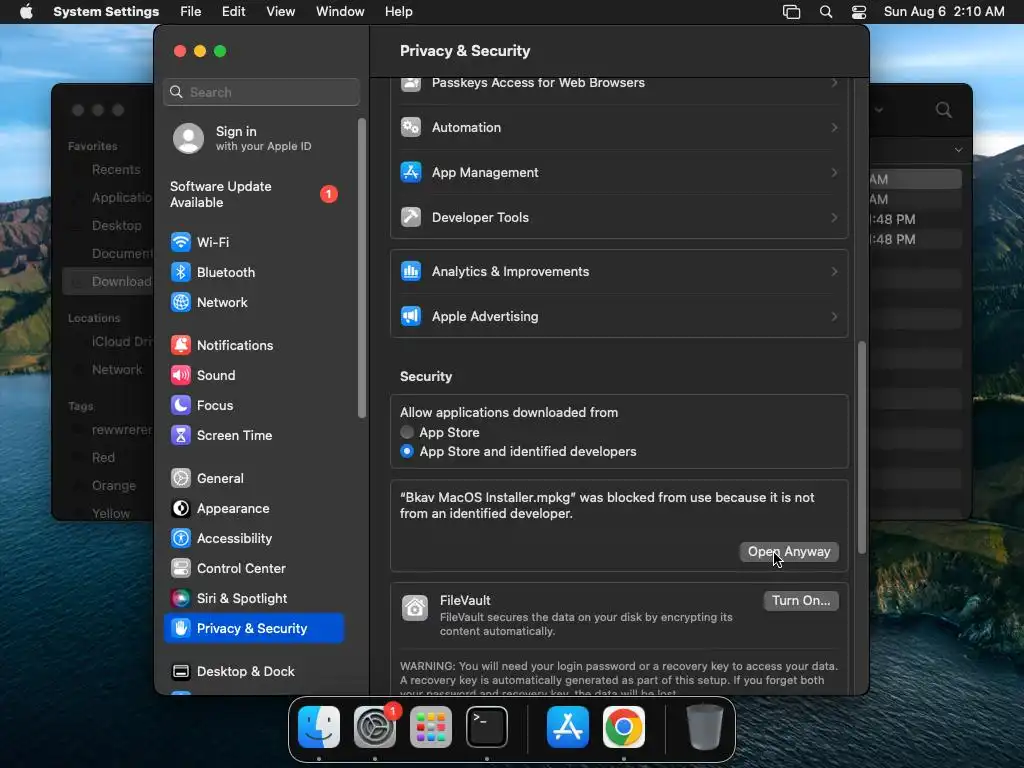Viewport: 1024px width, 768px height.
Task: Select Privacy & Security in sidebar
Action: tap(254, 628)
